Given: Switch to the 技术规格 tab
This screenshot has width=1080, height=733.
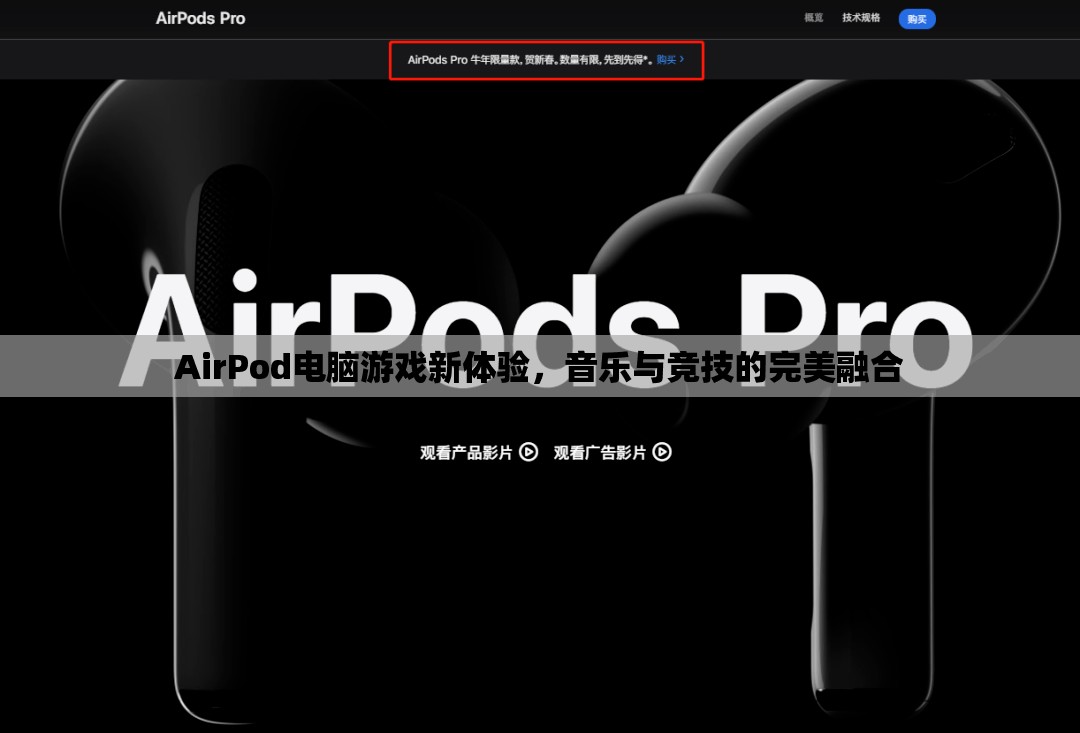Looking at the screenshot, I should [861, 18].
